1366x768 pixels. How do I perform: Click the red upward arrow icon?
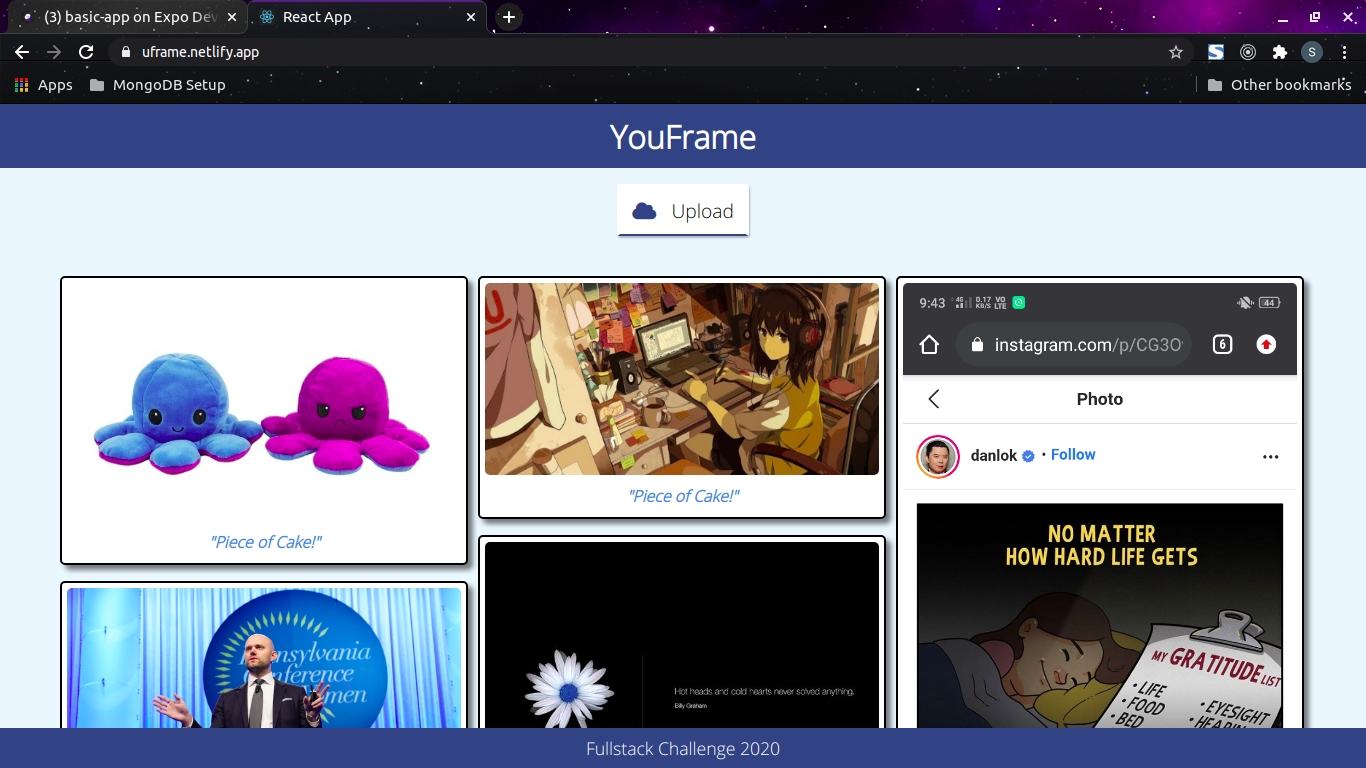(1266, 345)
